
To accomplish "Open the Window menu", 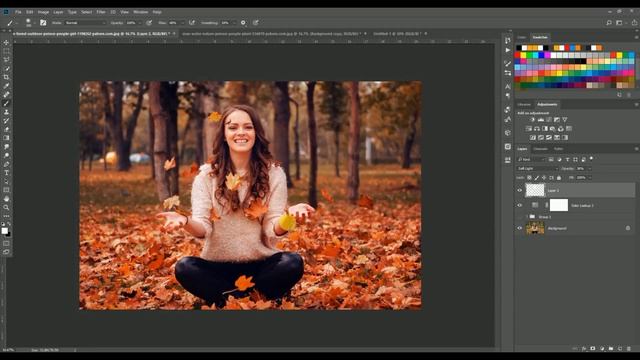I will pos(141,12).
